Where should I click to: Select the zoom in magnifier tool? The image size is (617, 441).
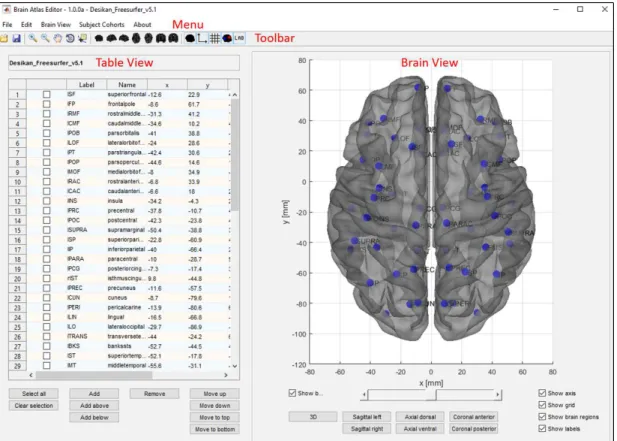point(33,39)
